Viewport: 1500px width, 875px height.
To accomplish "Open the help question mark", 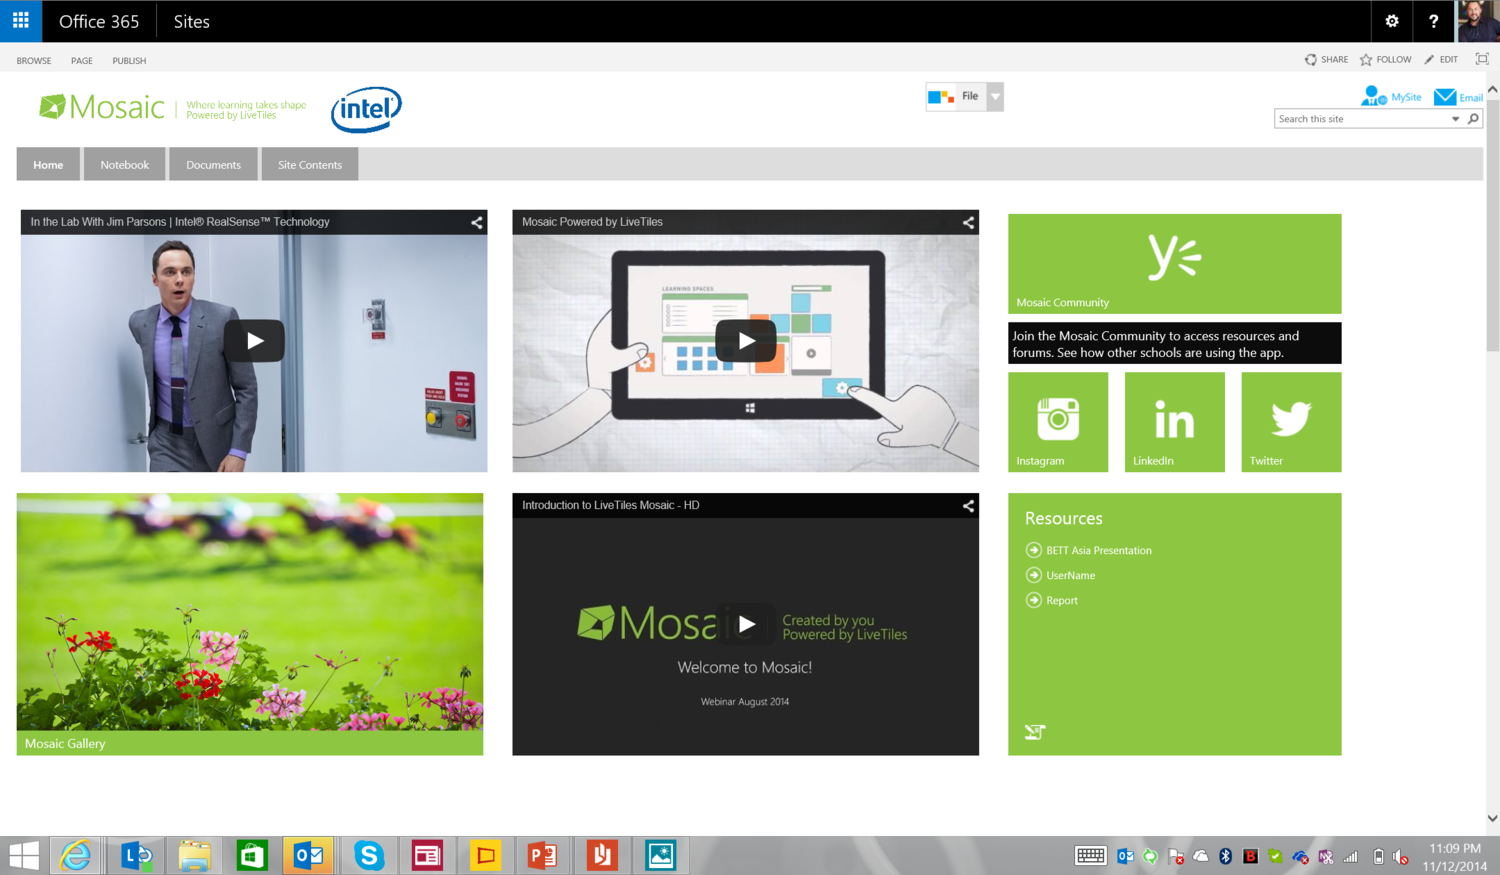I will 1433,21.
